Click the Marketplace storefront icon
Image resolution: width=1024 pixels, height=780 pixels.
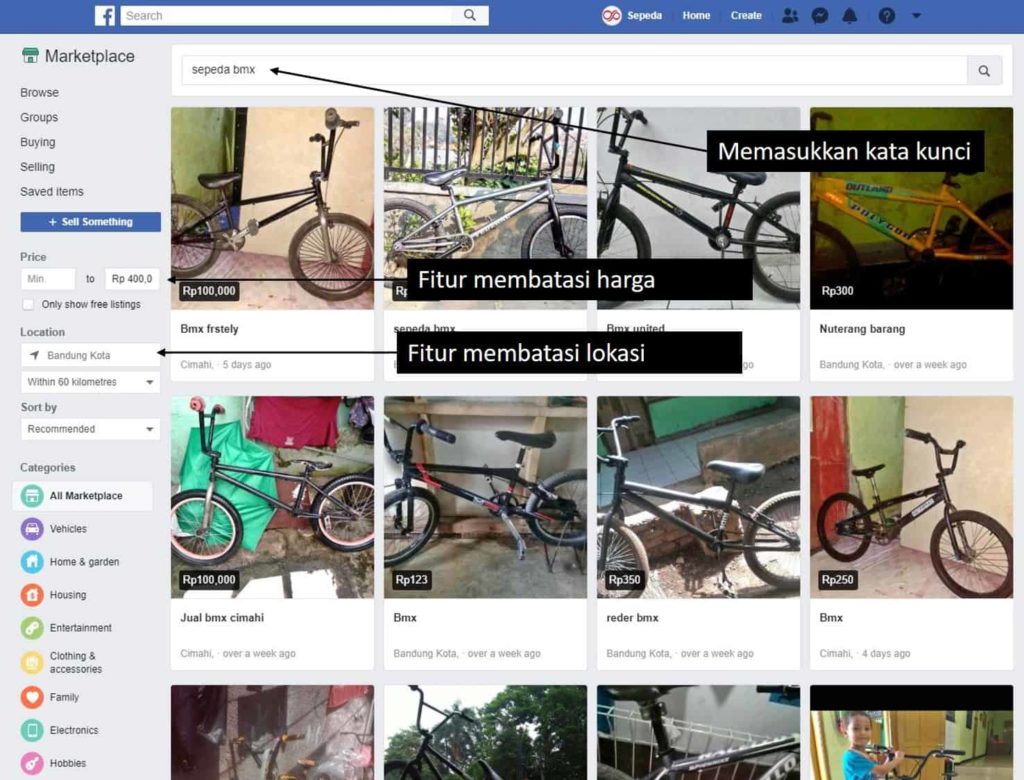[30, 56]
